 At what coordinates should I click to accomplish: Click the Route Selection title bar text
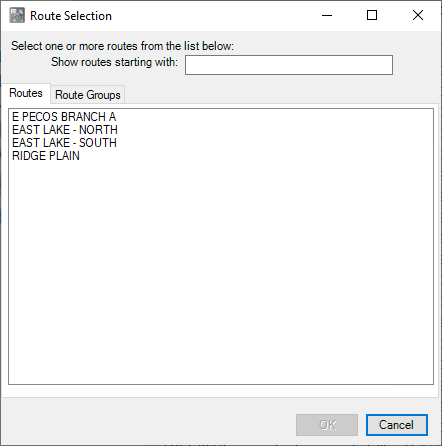[x=71, y=16]
